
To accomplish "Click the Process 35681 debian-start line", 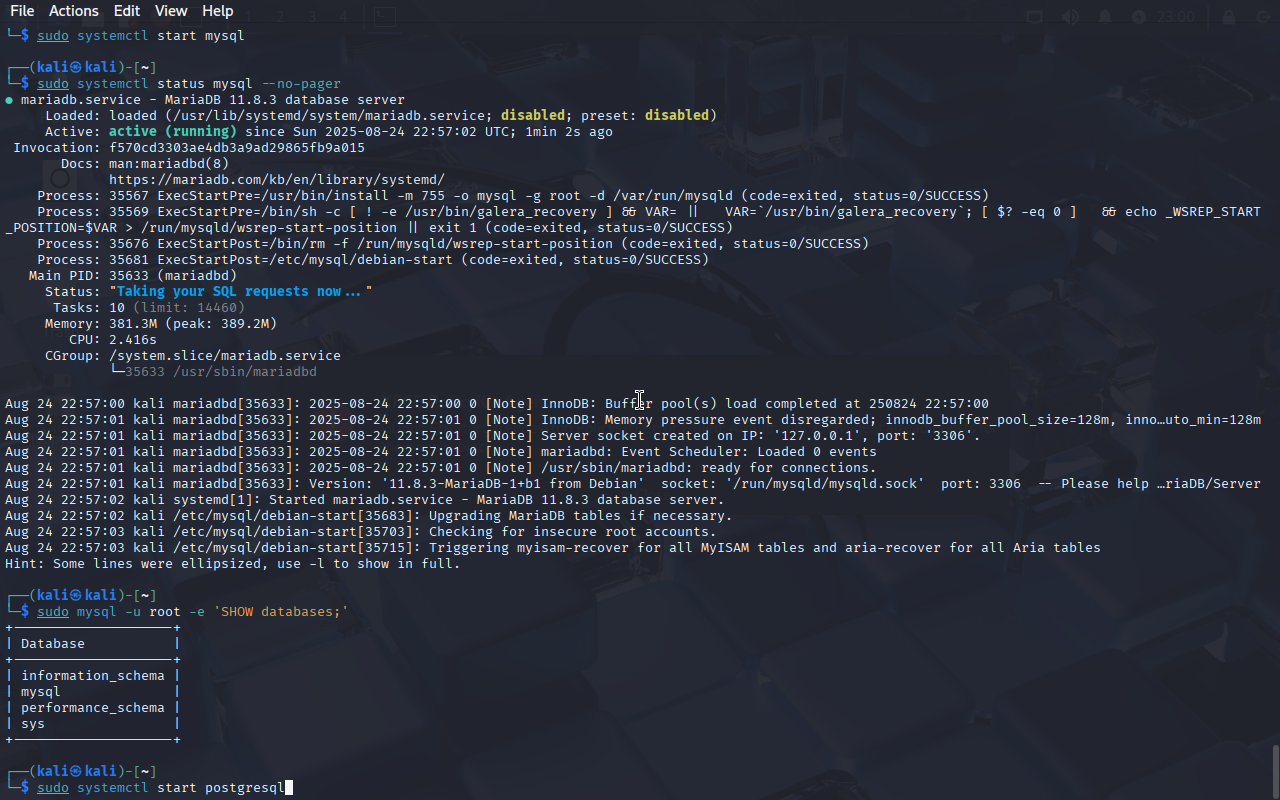I will point(373,260).
